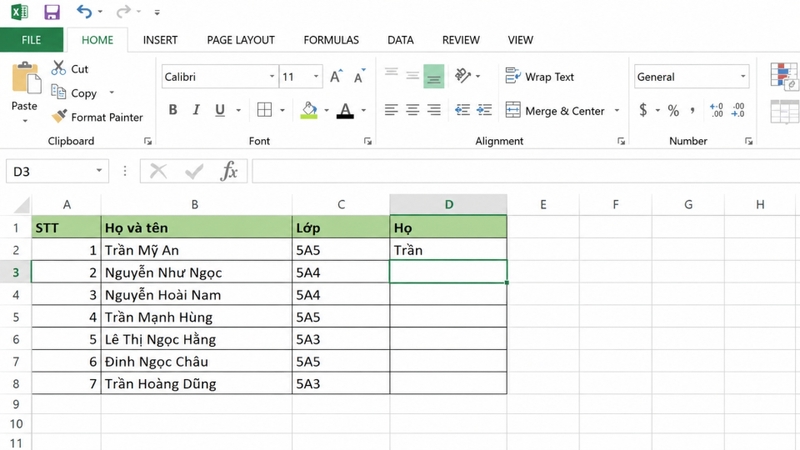800x450 pixels.
Task: Open the Copy dropdown arrow
Action: coord(112,92)
